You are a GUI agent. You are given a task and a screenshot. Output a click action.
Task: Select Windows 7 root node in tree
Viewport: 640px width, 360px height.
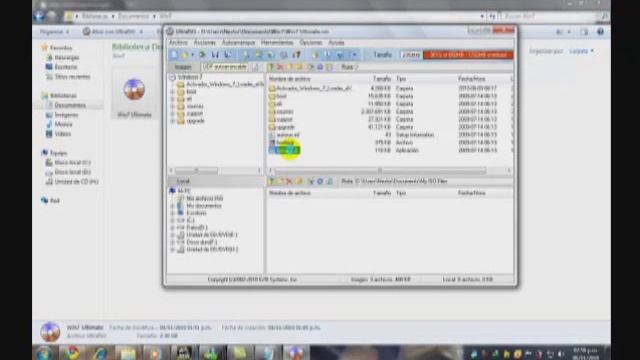[x=190, y=77]
